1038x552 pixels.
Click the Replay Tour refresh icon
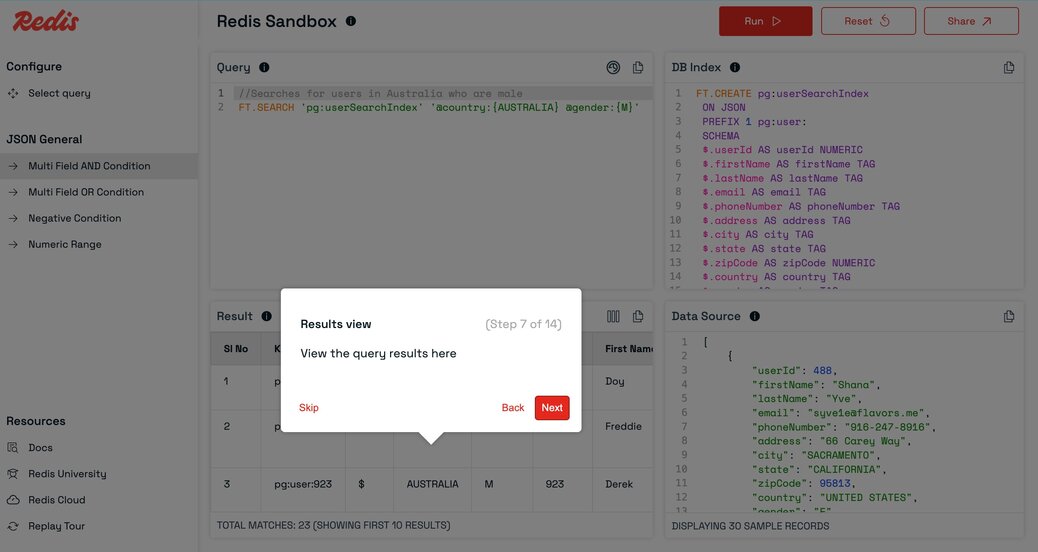point(13,526)
